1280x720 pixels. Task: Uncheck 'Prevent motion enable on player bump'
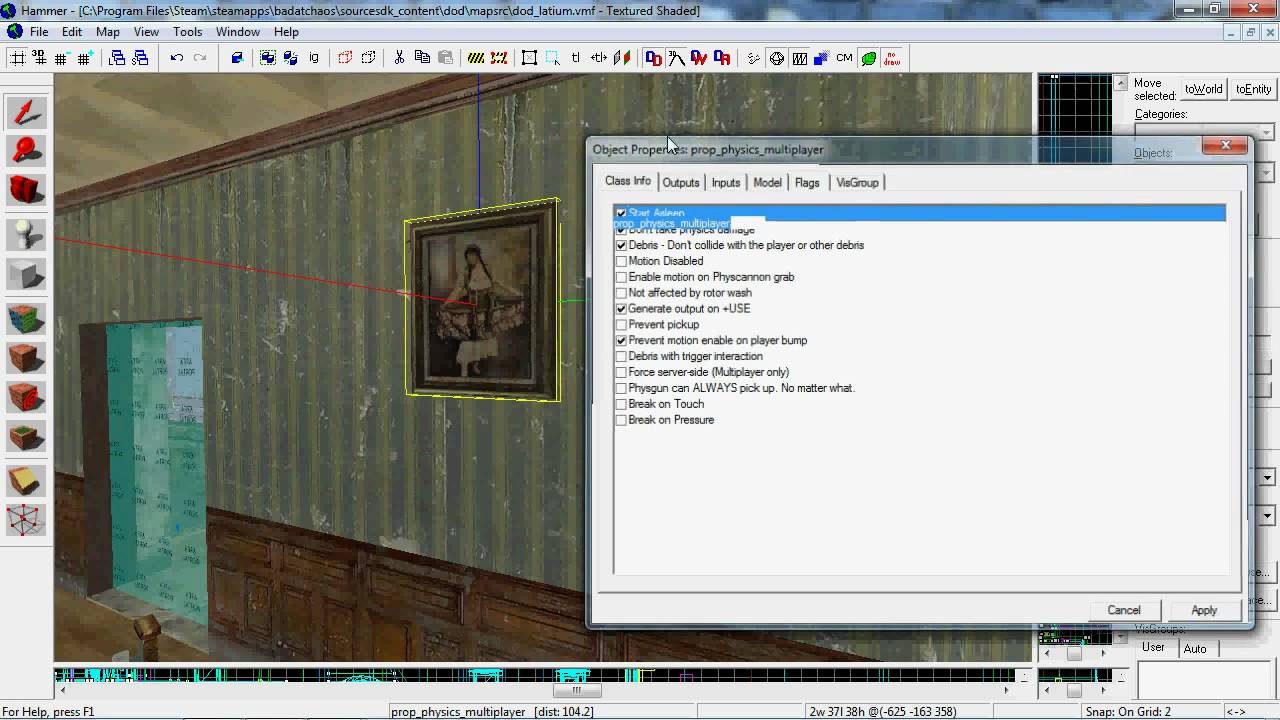point(621,341)
